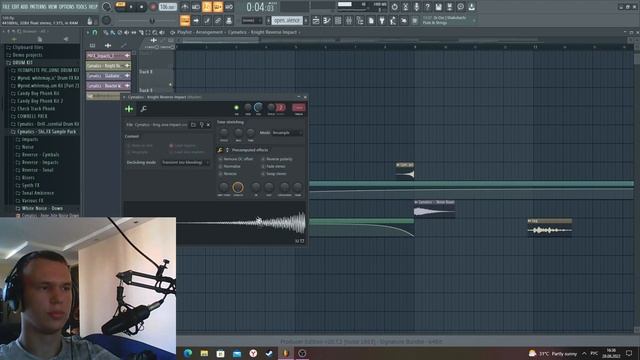Open the Tonal Ambience subfolder

coord(38,193)
